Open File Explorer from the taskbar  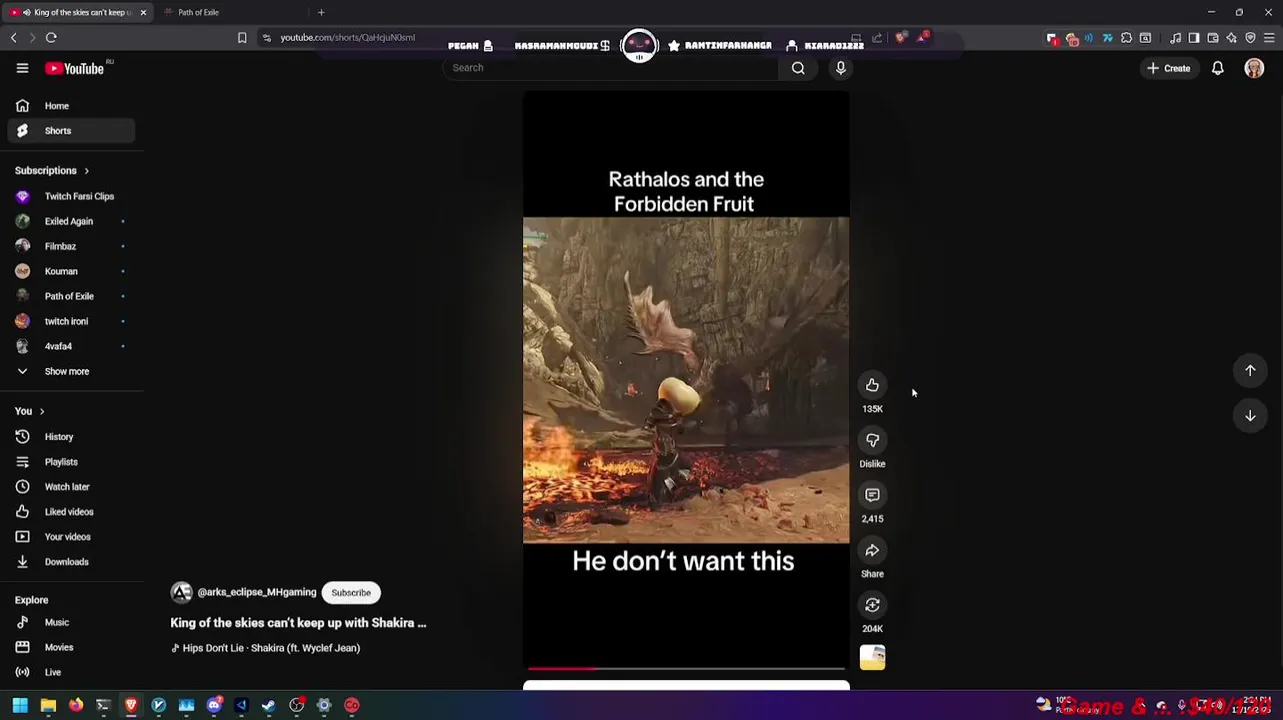pyautogui.click(x=48, y=706)
